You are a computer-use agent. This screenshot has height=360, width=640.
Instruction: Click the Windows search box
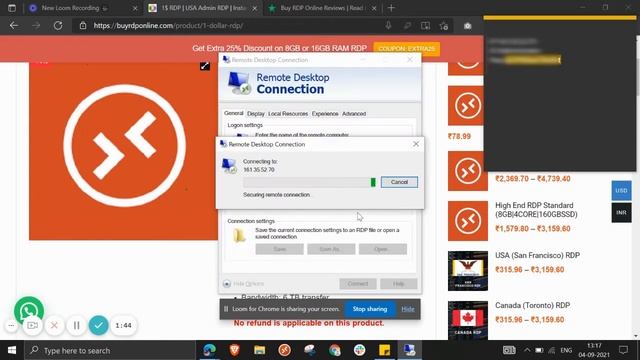pyautogui.click(x=110, y=350)
